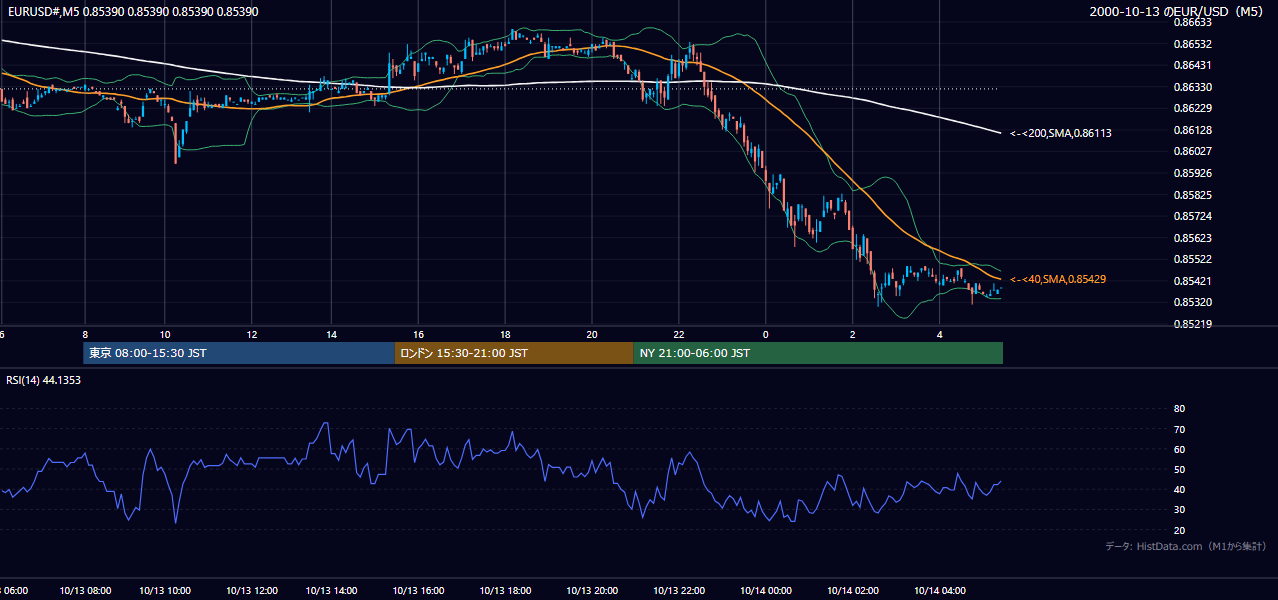Click RSI scale value 20
Screen dimensions: 1278x600
(1179, 530)
